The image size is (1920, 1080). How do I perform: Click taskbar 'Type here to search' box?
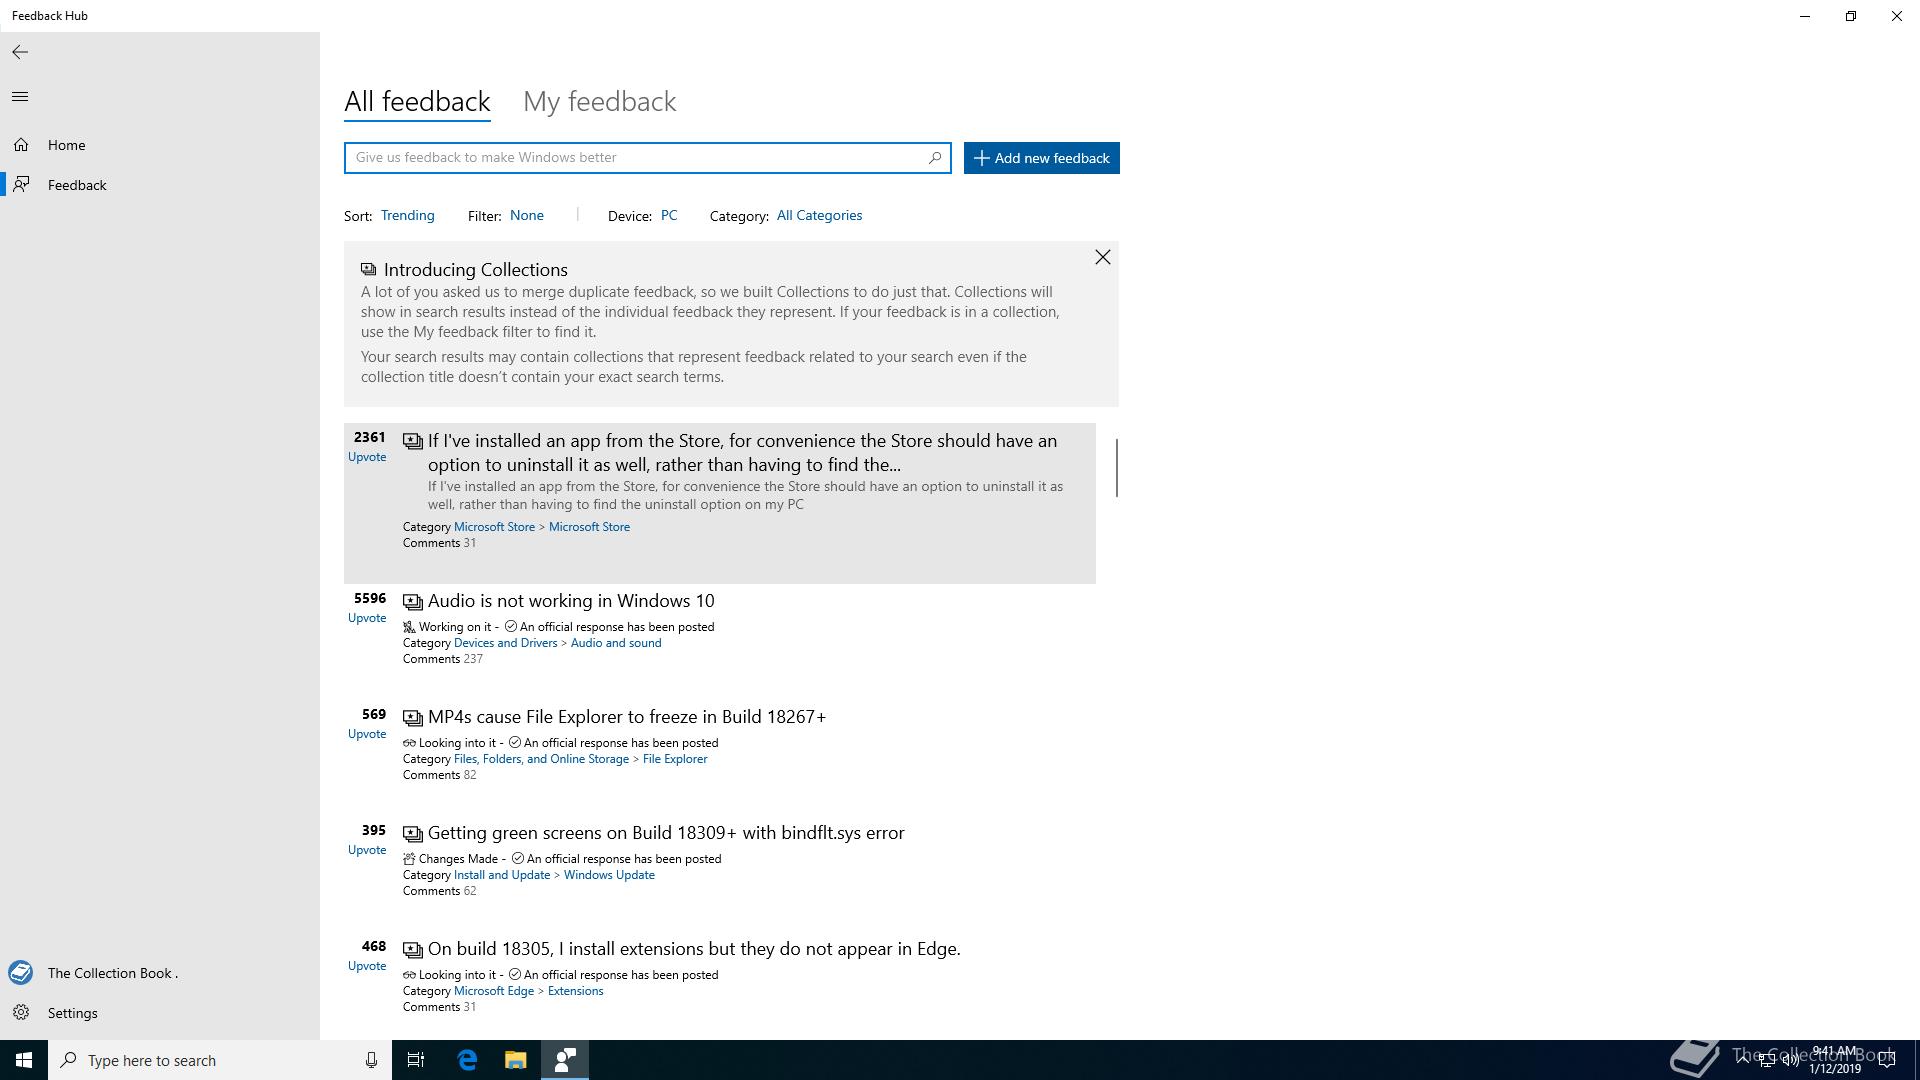[220, 1060]
